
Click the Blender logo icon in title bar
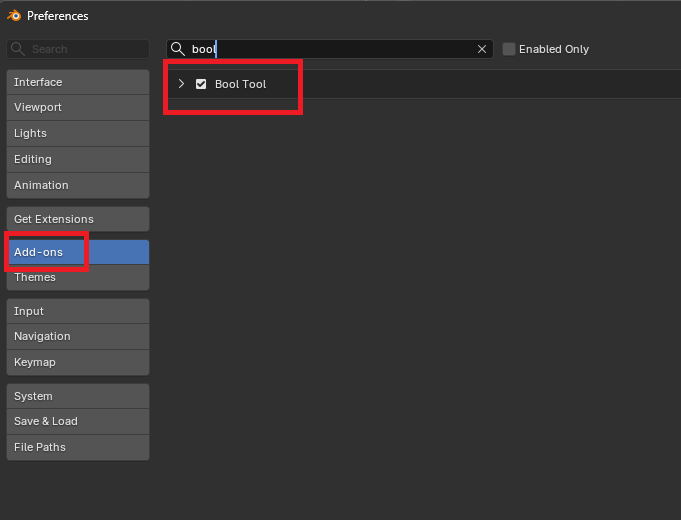(14, 16)
